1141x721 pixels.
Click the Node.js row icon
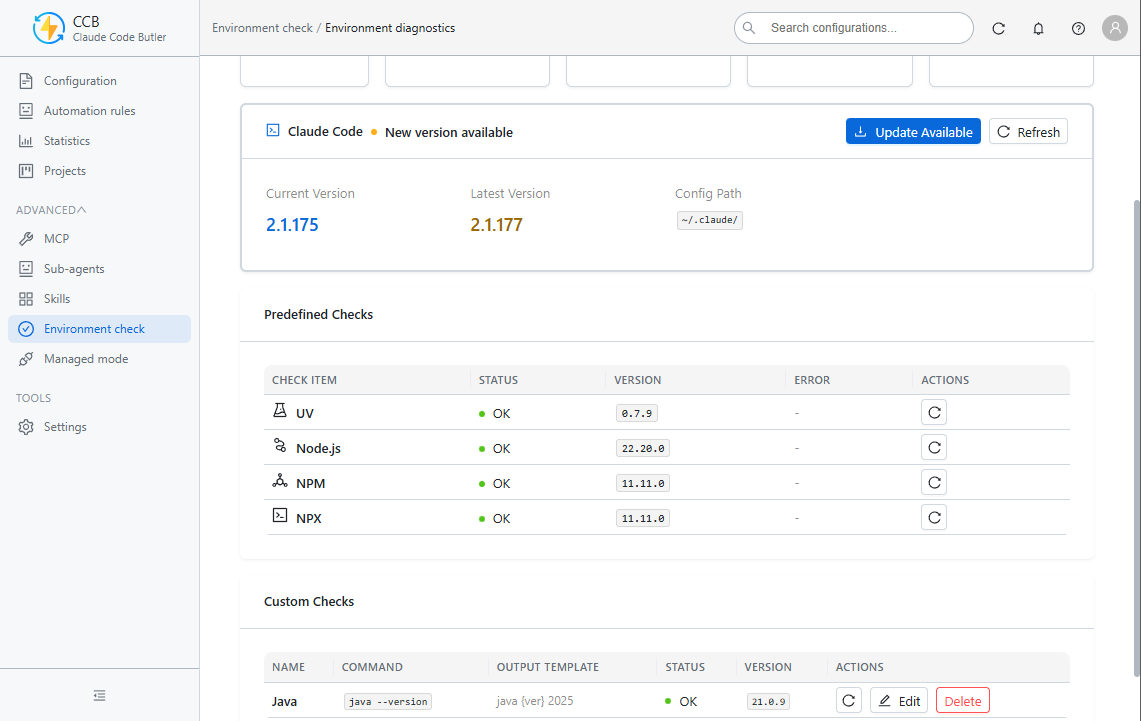pyautogui.click(x=279, y=445)
